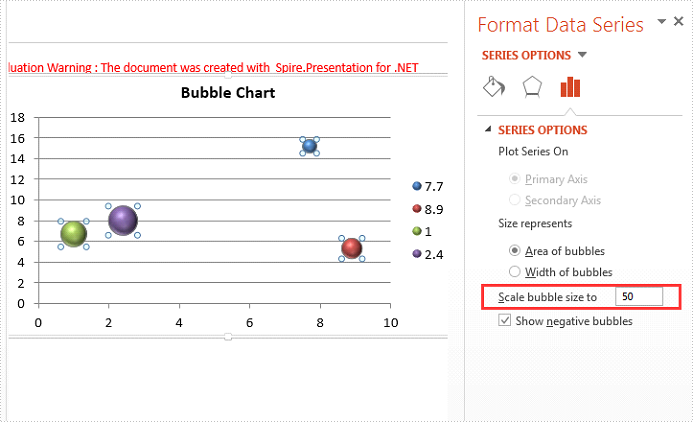Select Area of bubbles option

tap(514, 251)
